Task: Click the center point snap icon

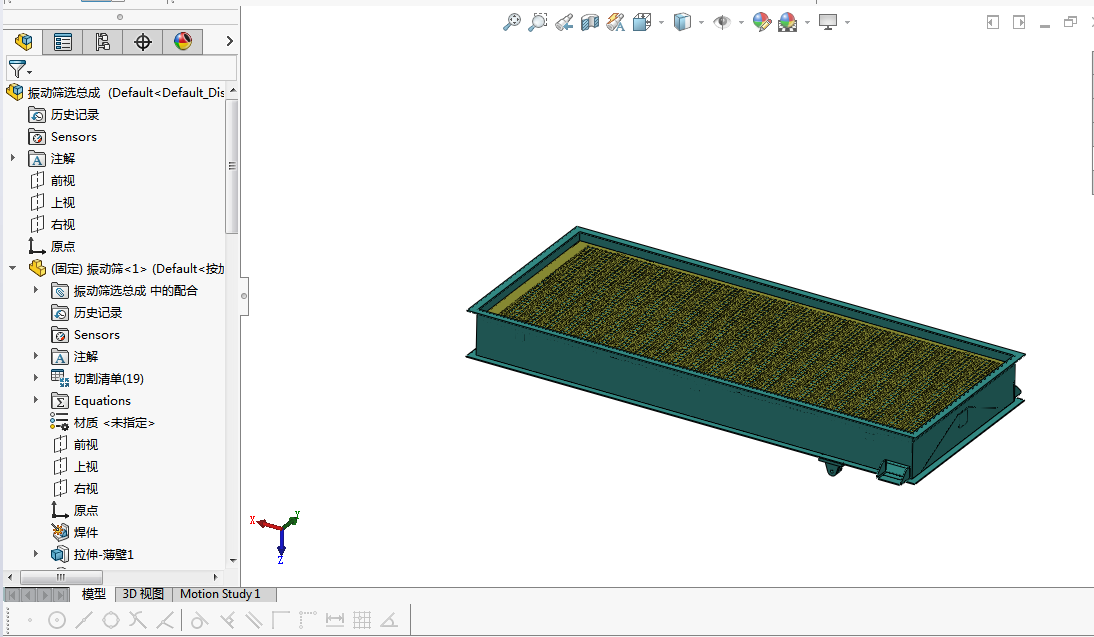Action: click(57, 620)
